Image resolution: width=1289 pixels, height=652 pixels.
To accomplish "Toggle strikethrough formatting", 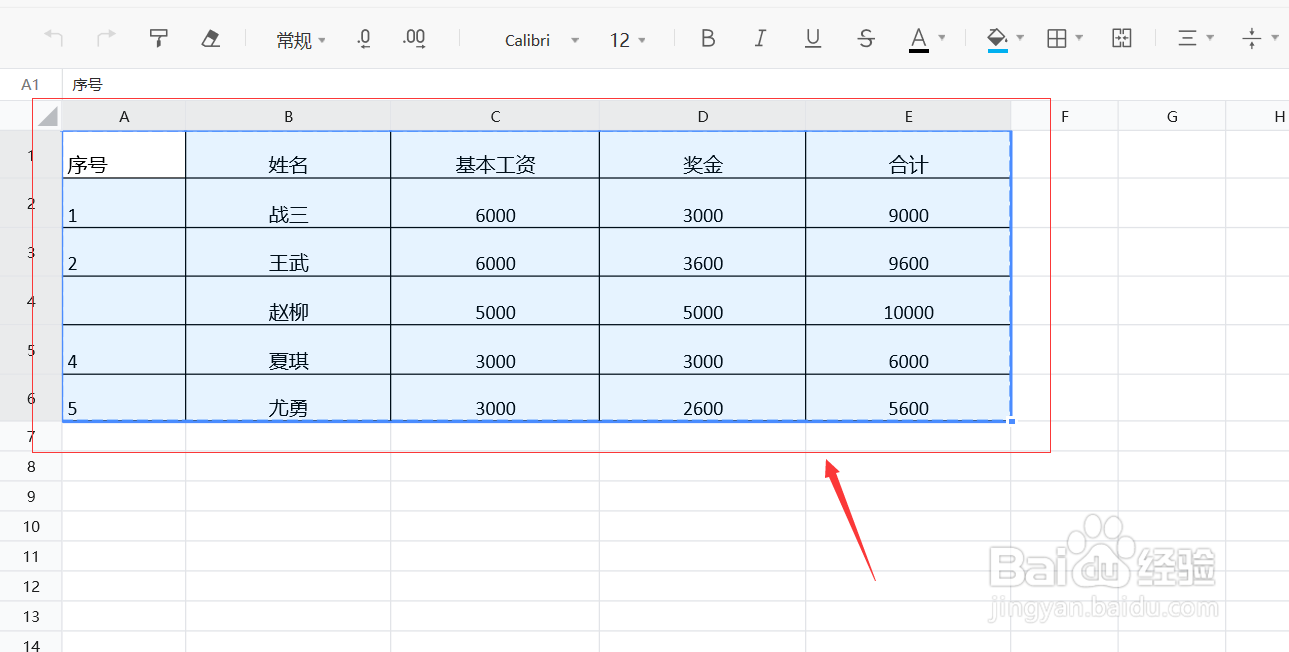I will pos(865,38).
